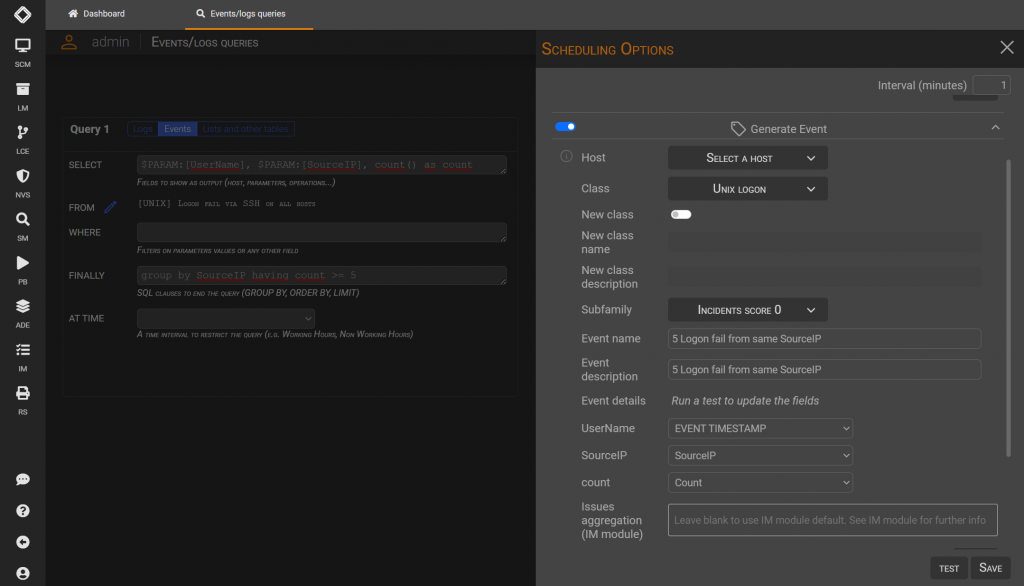Click the Run a test to update text

coord(745,400)
